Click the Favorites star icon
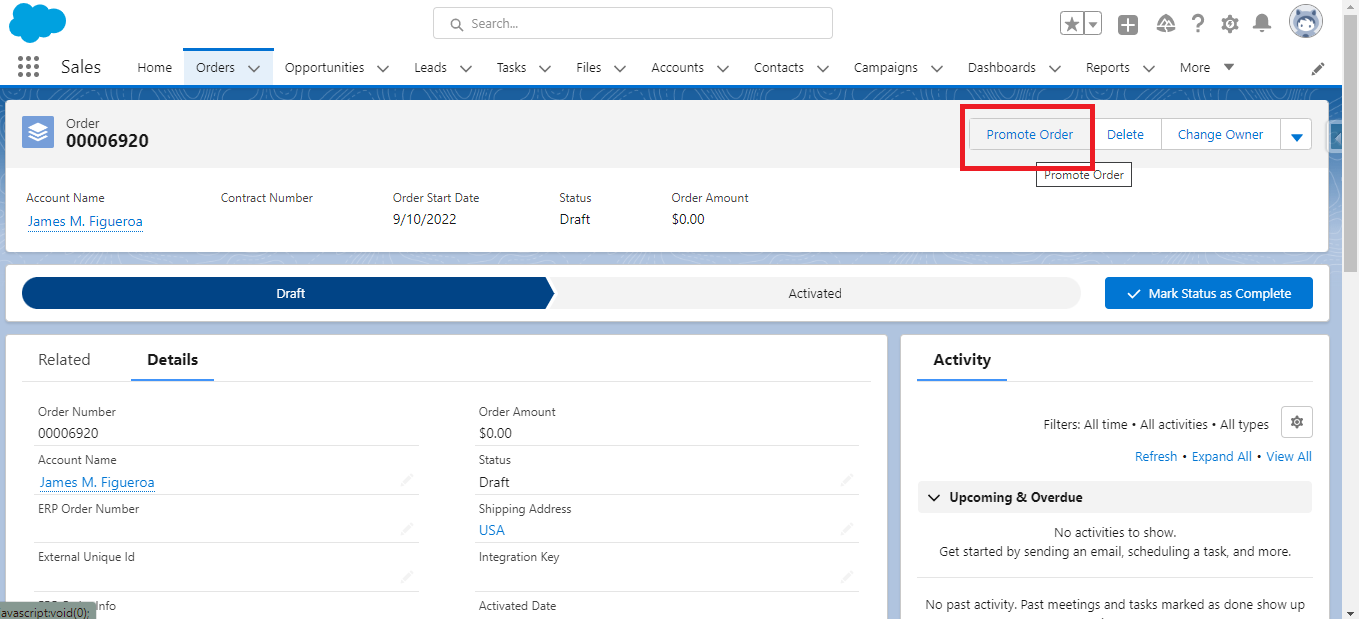Screen dimensions: 1370x620 1072,24
